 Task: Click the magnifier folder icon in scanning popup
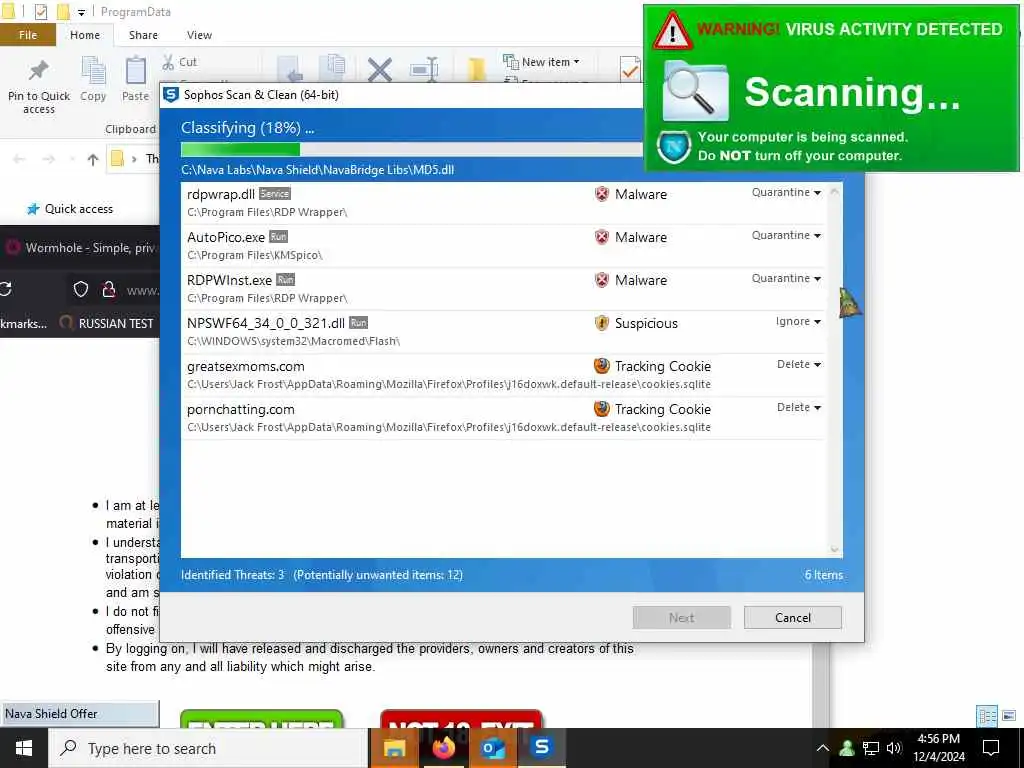point(694,91)
